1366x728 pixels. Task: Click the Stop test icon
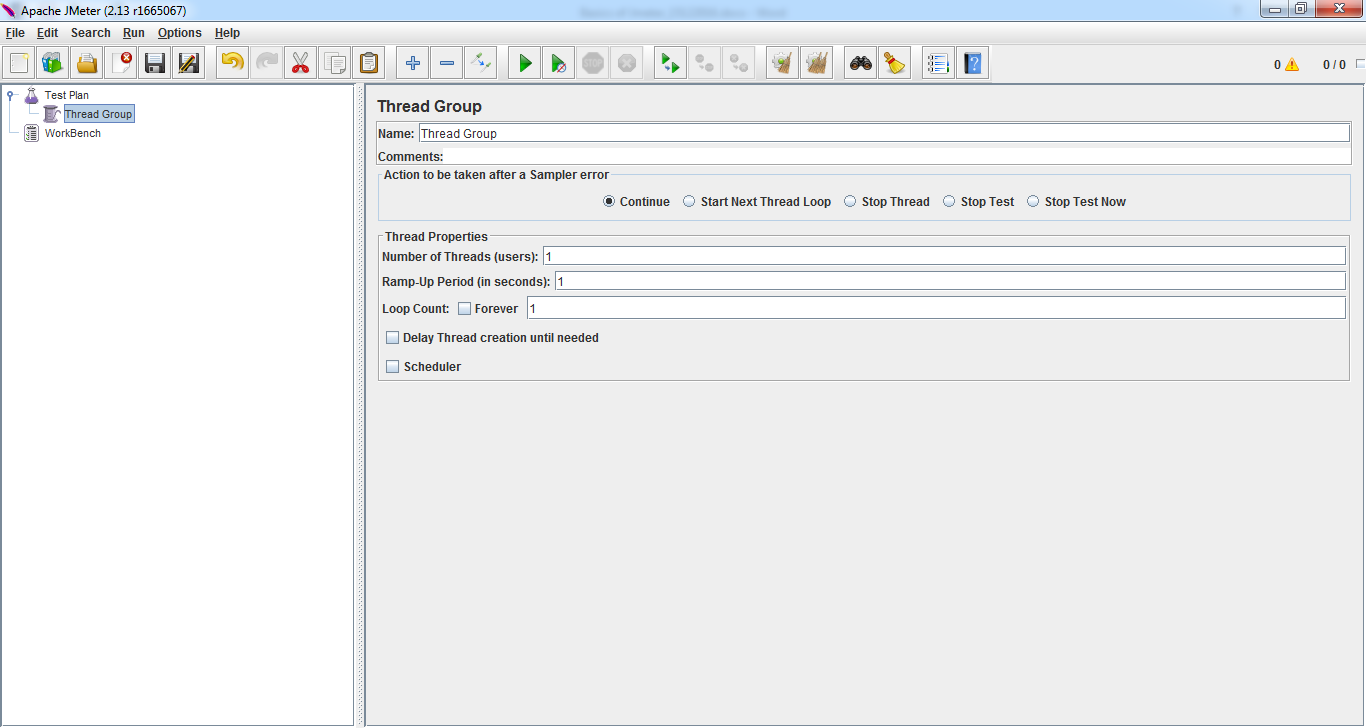coord(593,64)
